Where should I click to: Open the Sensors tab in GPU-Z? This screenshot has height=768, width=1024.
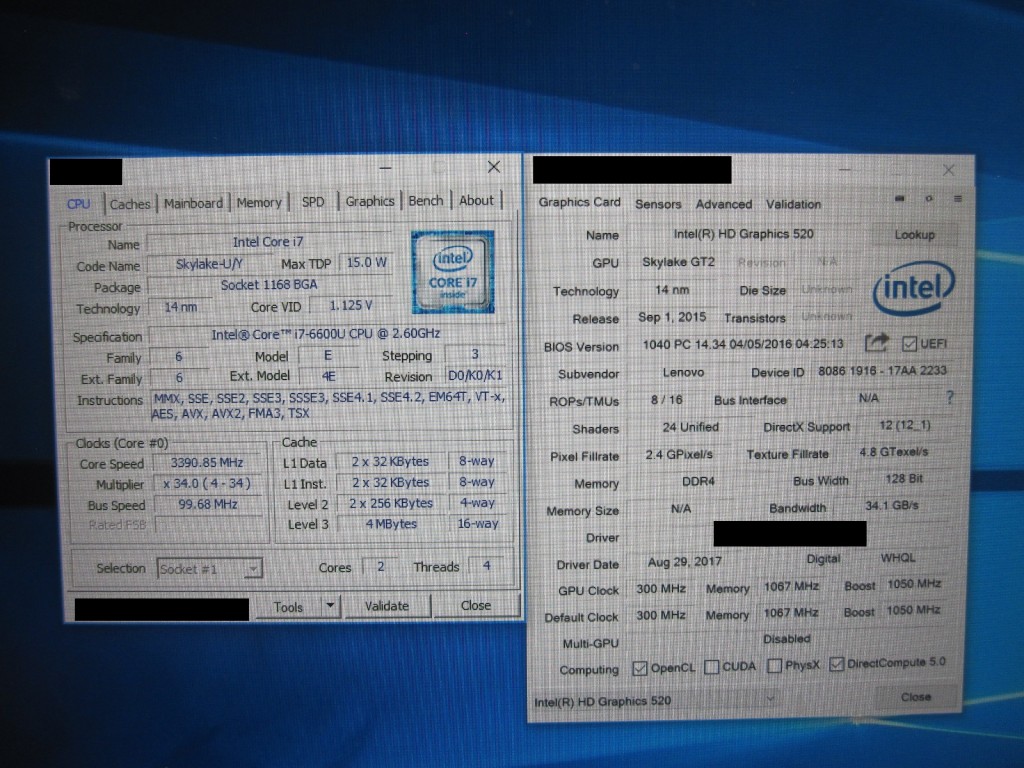(658, 204)
